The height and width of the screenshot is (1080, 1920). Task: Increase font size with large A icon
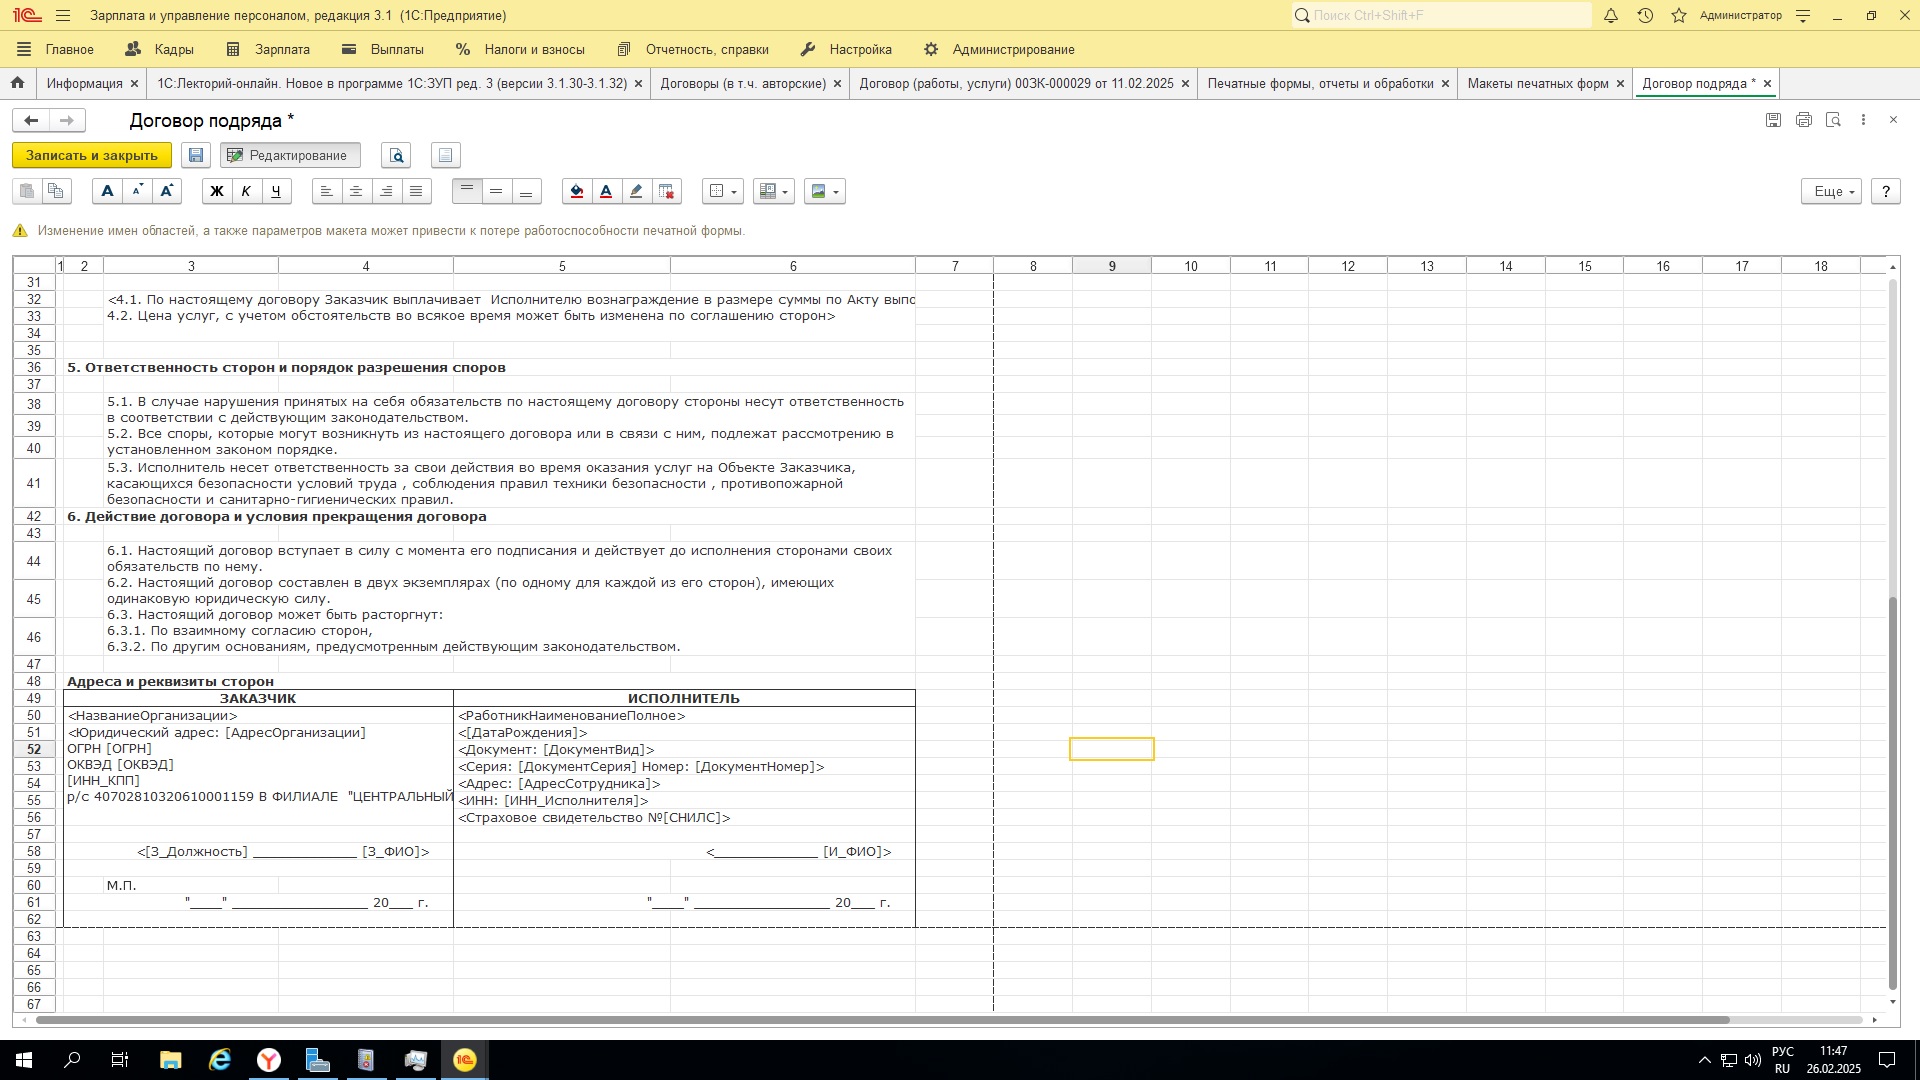click(166, 191)
